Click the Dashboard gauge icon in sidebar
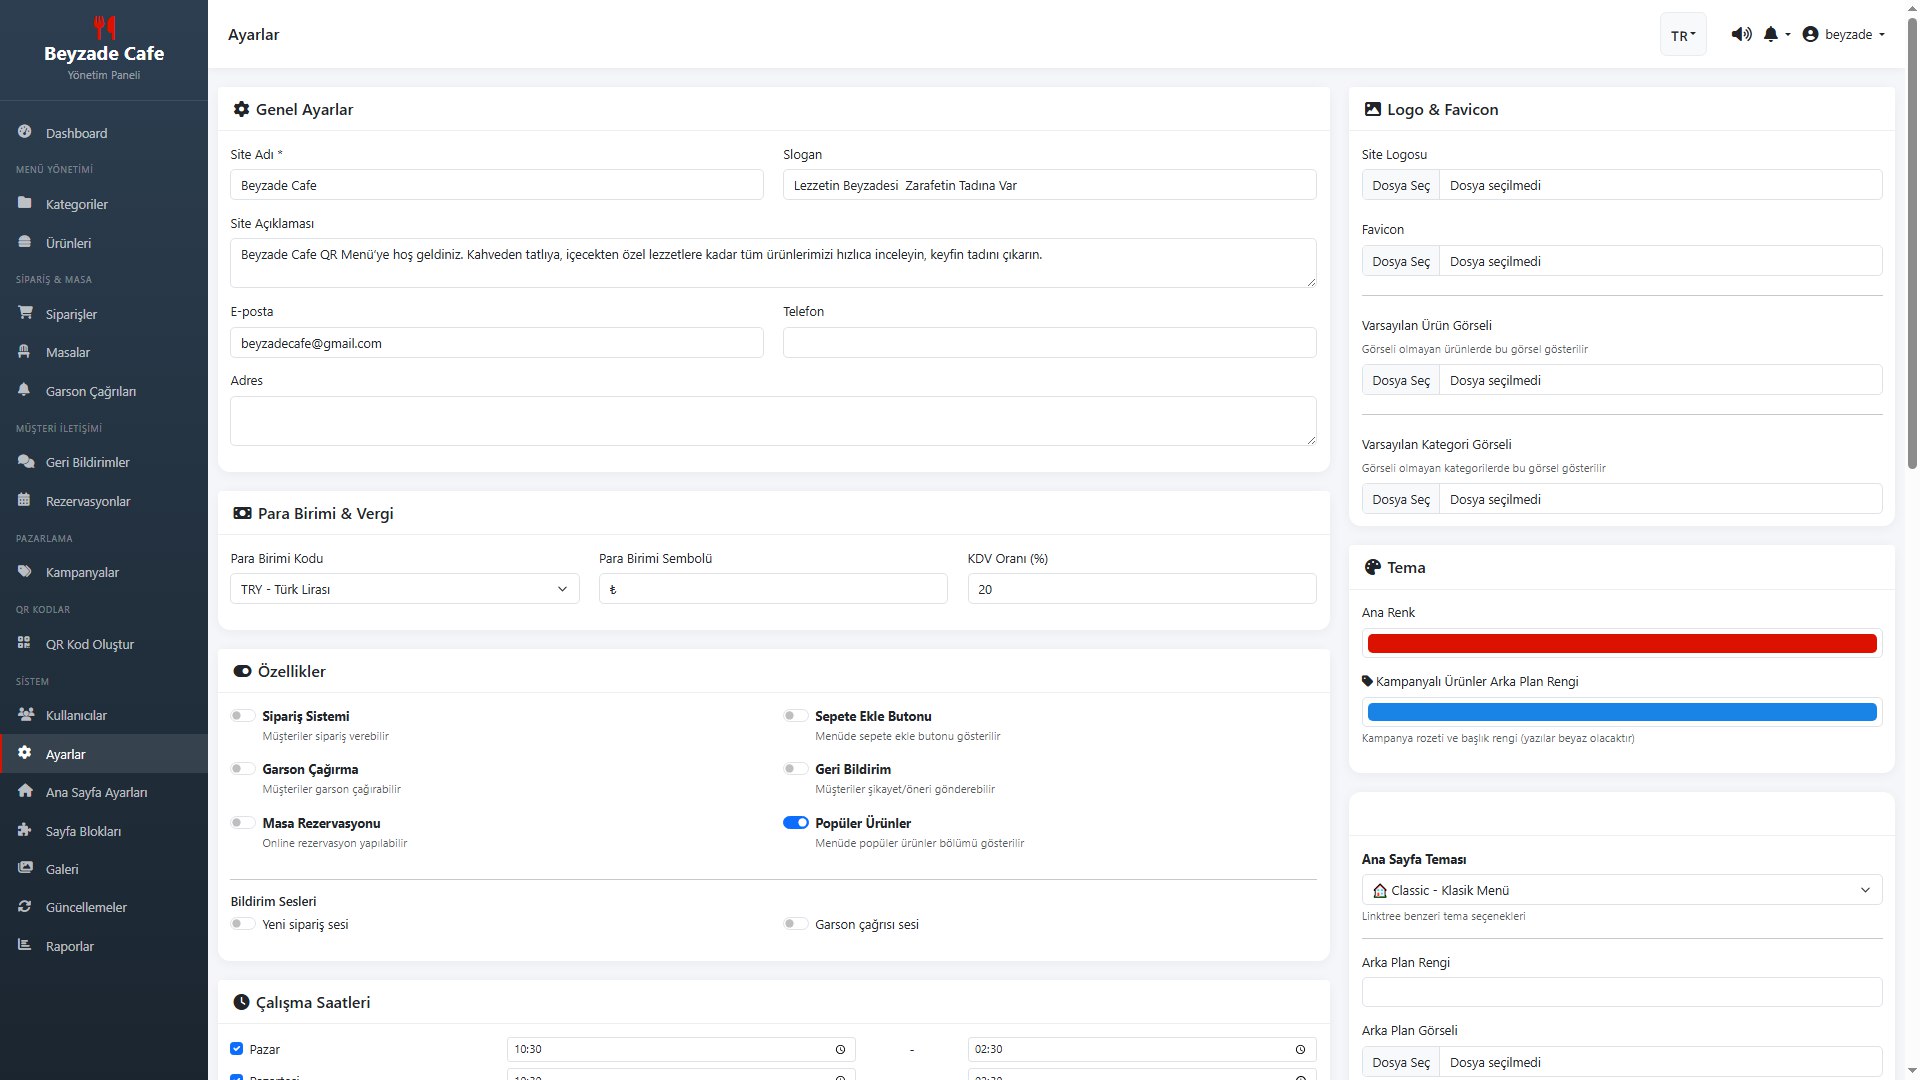Image resolution: width=1920 pixels, height=1080 pixels. point(24,132)
